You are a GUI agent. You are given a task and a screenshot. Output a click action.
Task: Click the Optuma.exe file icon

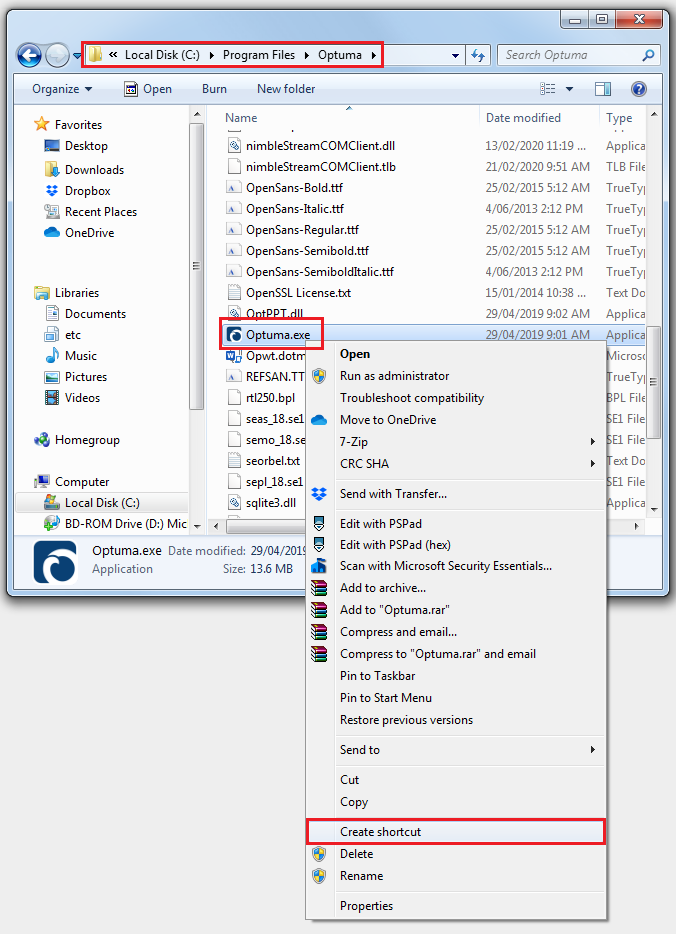235,335
